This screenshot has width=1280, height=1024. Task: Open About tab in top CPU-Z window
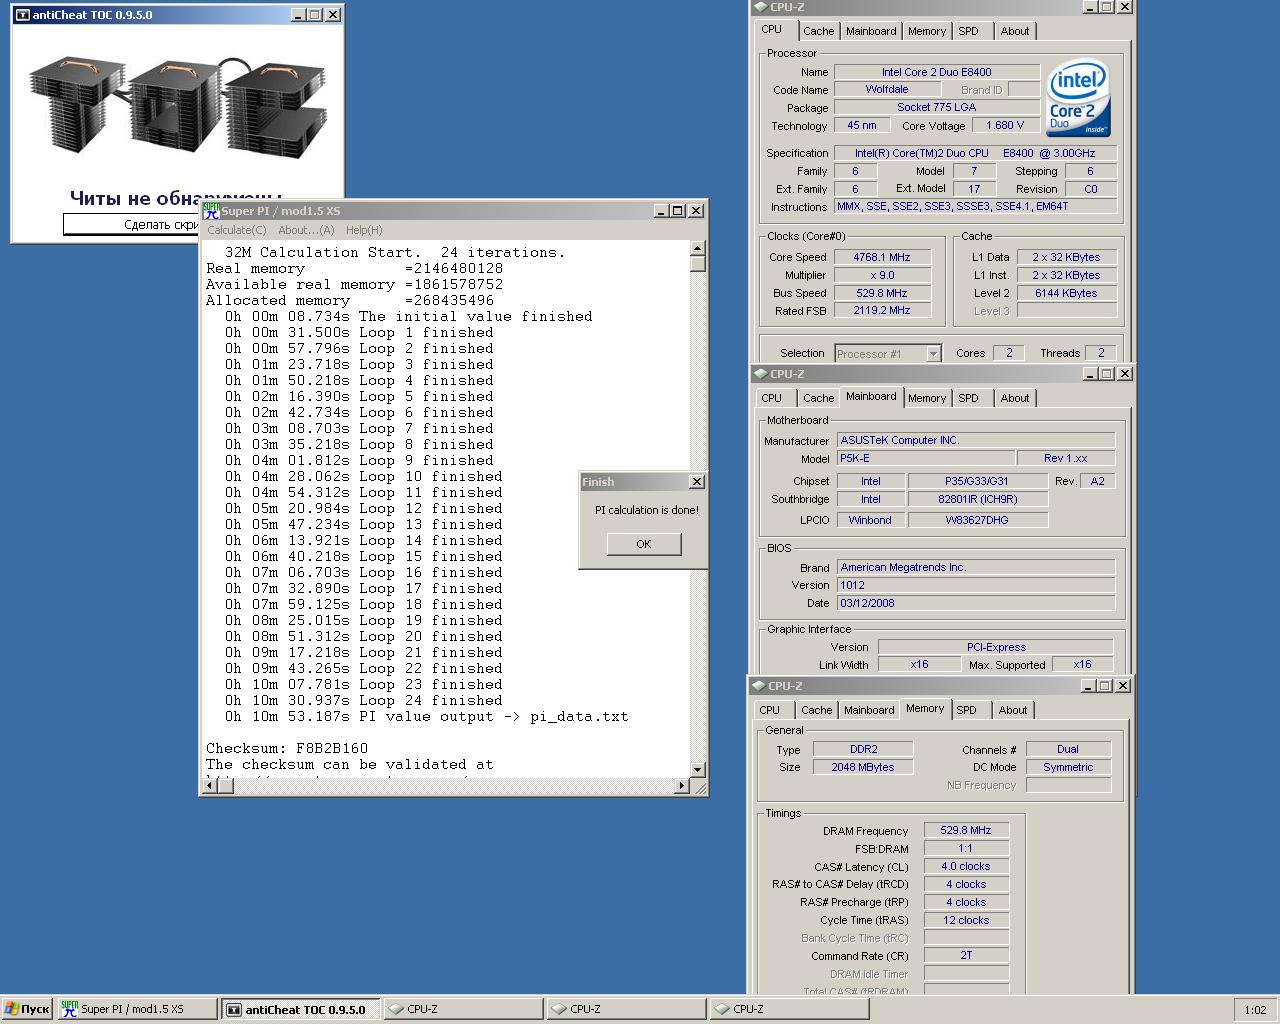pos(1015,31)
